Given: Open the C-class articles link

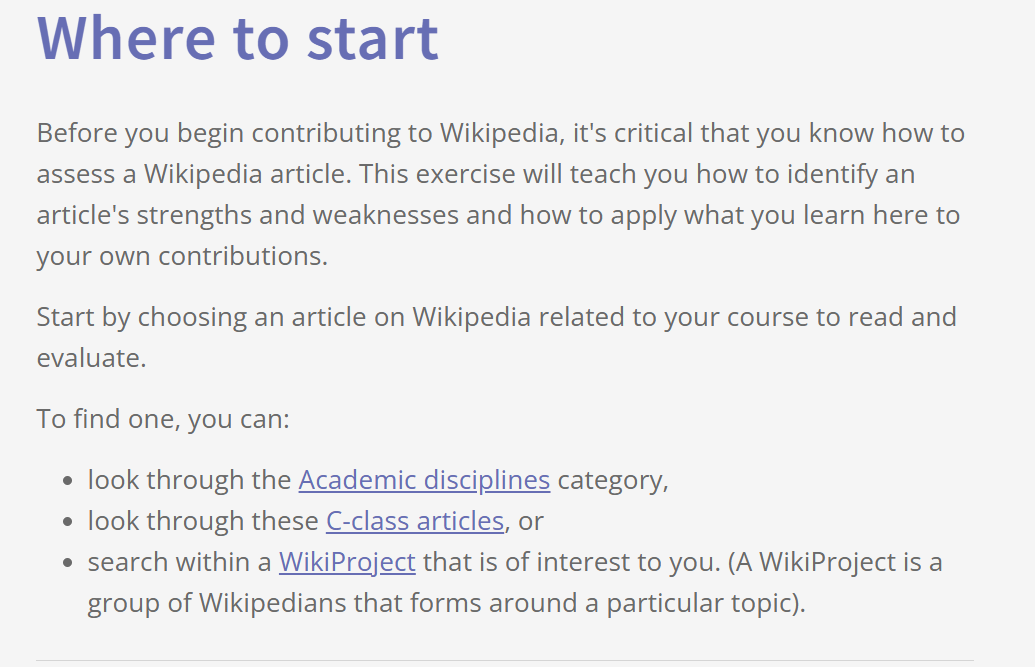Looking at the screenshot, I should 415,521.
